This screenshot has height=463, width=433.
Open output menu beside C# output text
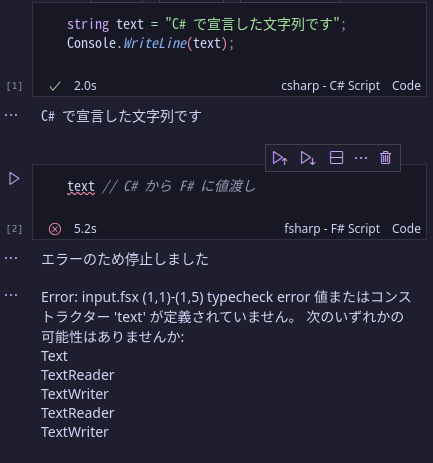point(11,115)
